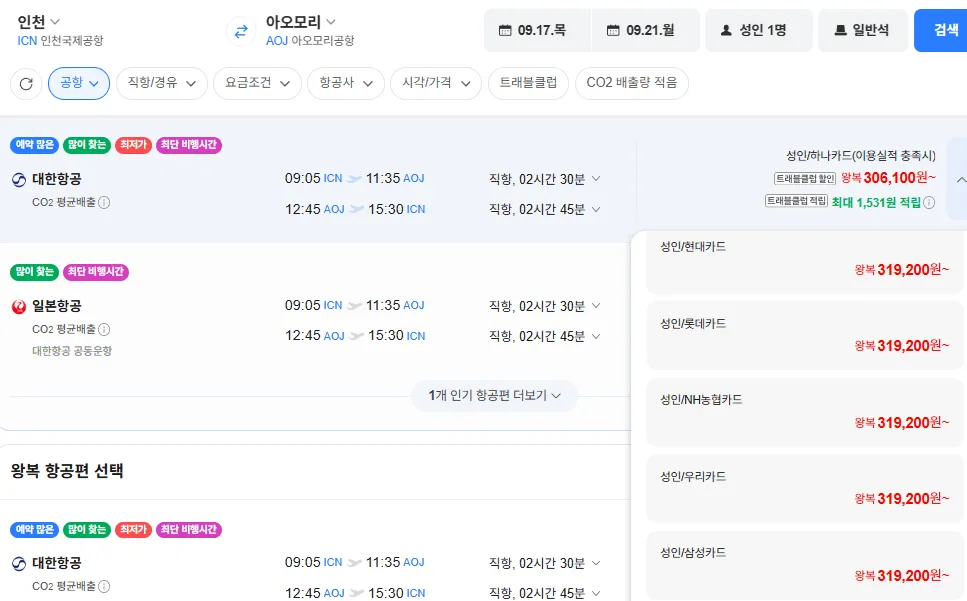
Task: Click the 검색 search button
Action: pyautogui.click(x=940, y=30)
